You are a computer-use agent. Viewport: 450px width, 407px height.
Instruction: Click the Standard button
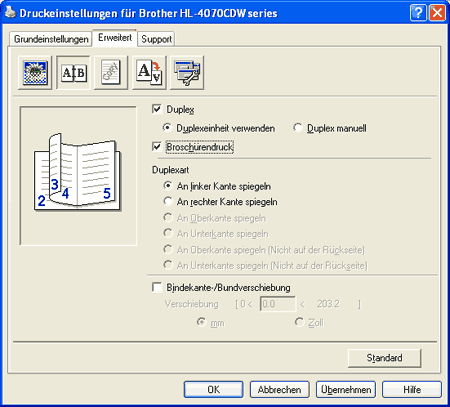[x=384, y=358]
